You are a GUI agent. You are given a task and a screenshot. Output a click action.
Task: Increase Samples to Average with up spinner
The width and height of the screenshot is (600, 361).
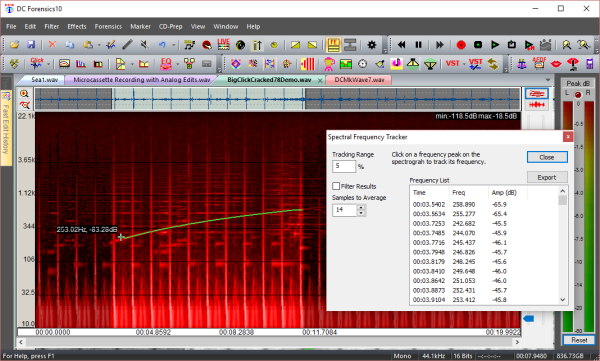361,207
